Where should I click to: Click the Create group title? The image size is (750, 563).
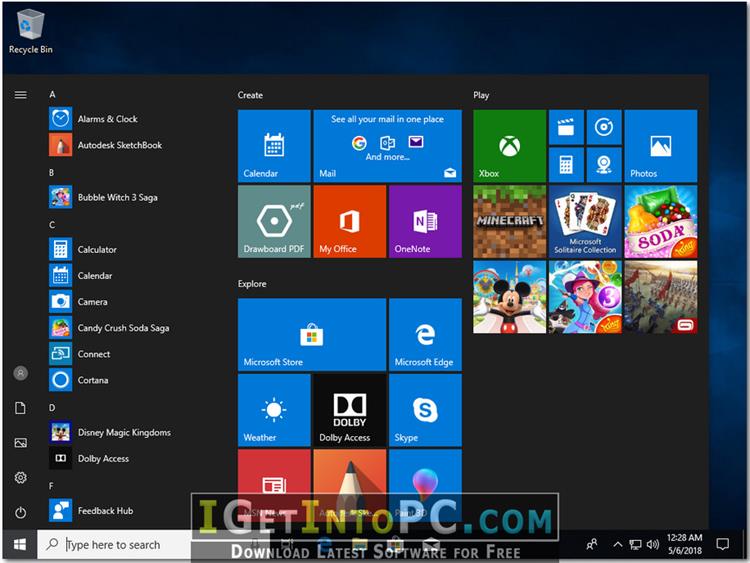point(250,95)
